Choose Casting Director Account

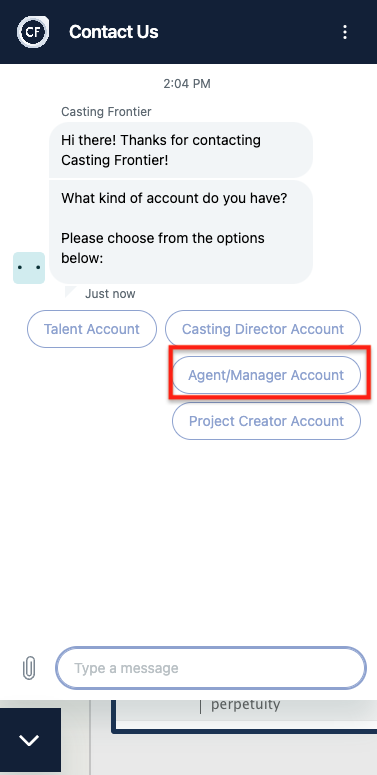pyautogui.click(x=263, y=329)
